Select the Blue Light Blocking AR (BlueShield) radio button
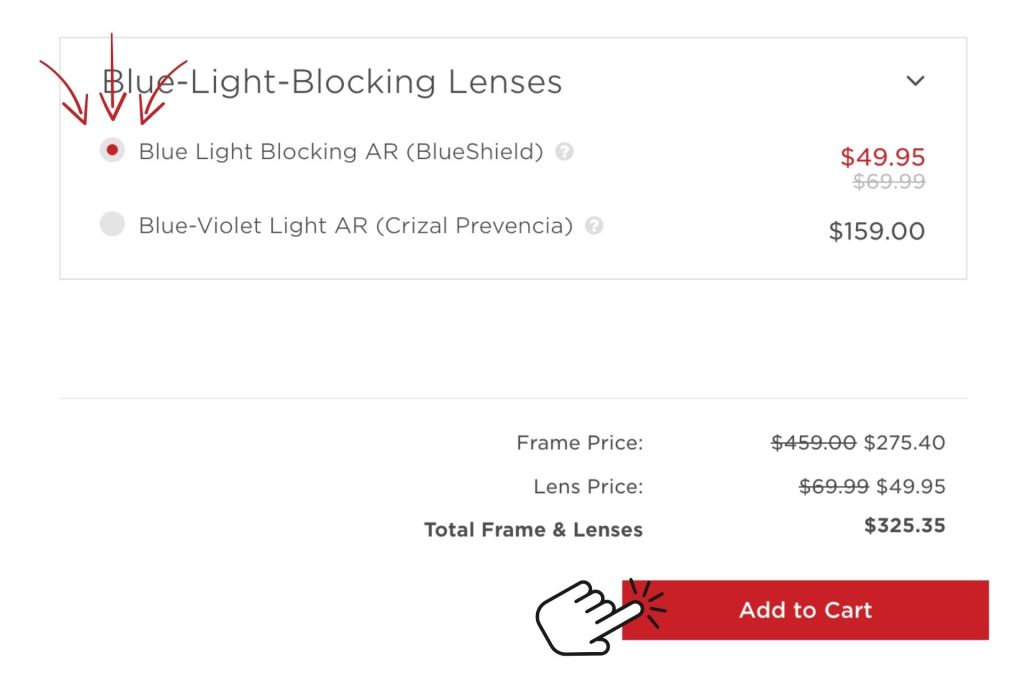The width and height of the screenshot is (1024, 683). click(x=113, y=151)
